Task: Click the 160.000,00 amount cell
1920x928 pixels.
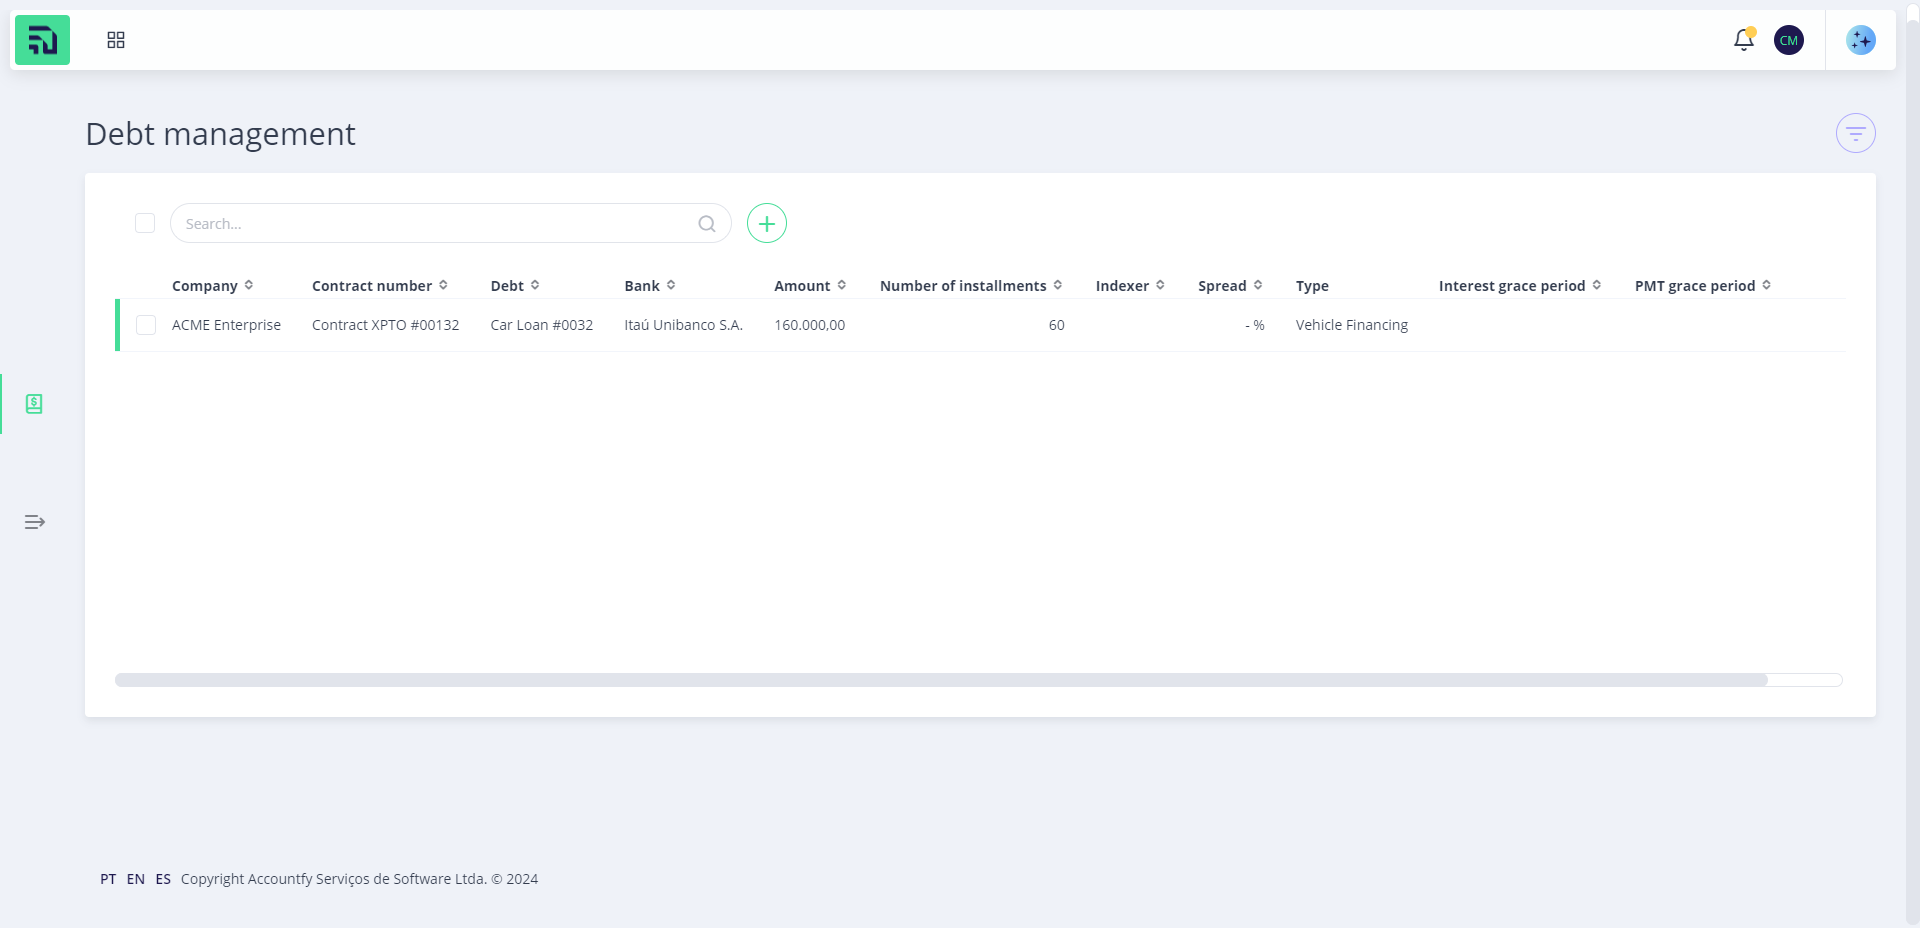Action: [x=810, y=325]
